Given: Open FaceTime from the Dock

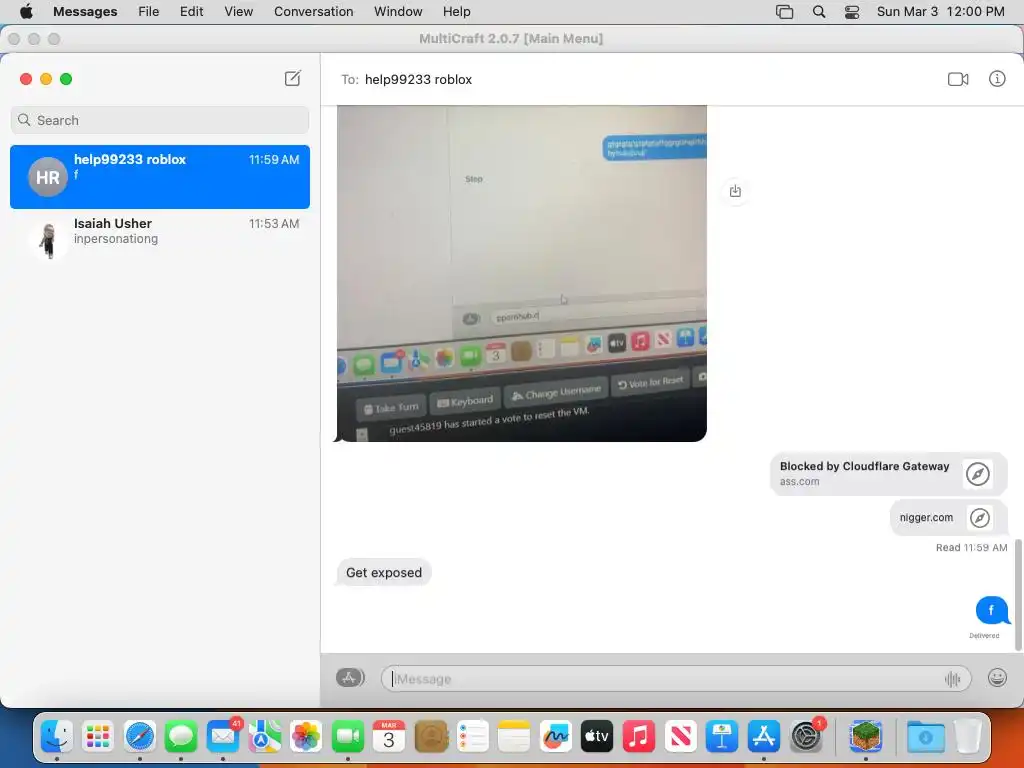Looking at the screenshot, I should click(x=347, y=737).
